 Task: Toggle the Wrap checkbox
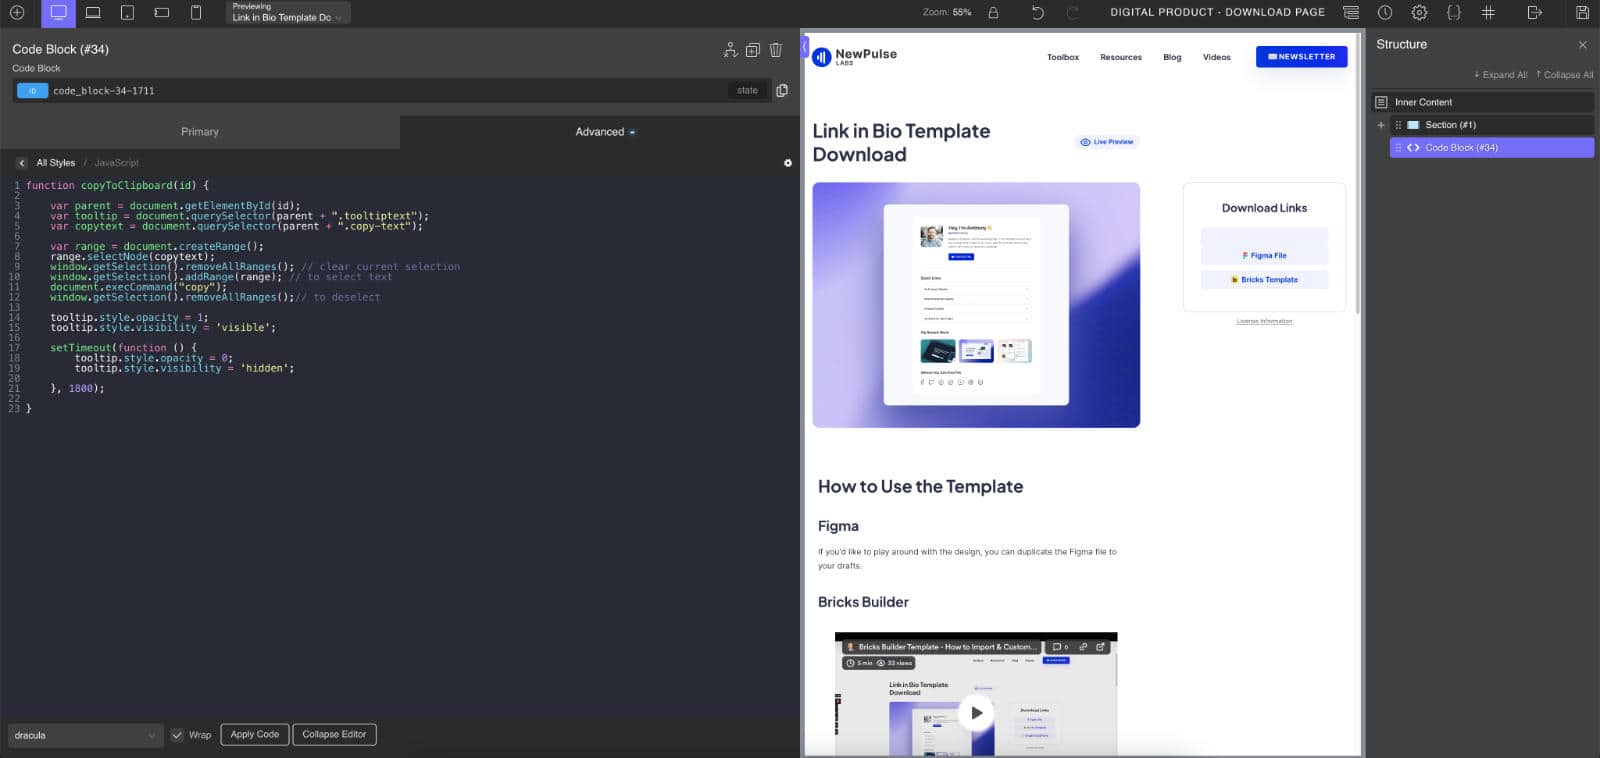pyautogui.click(x=177, y=735)
